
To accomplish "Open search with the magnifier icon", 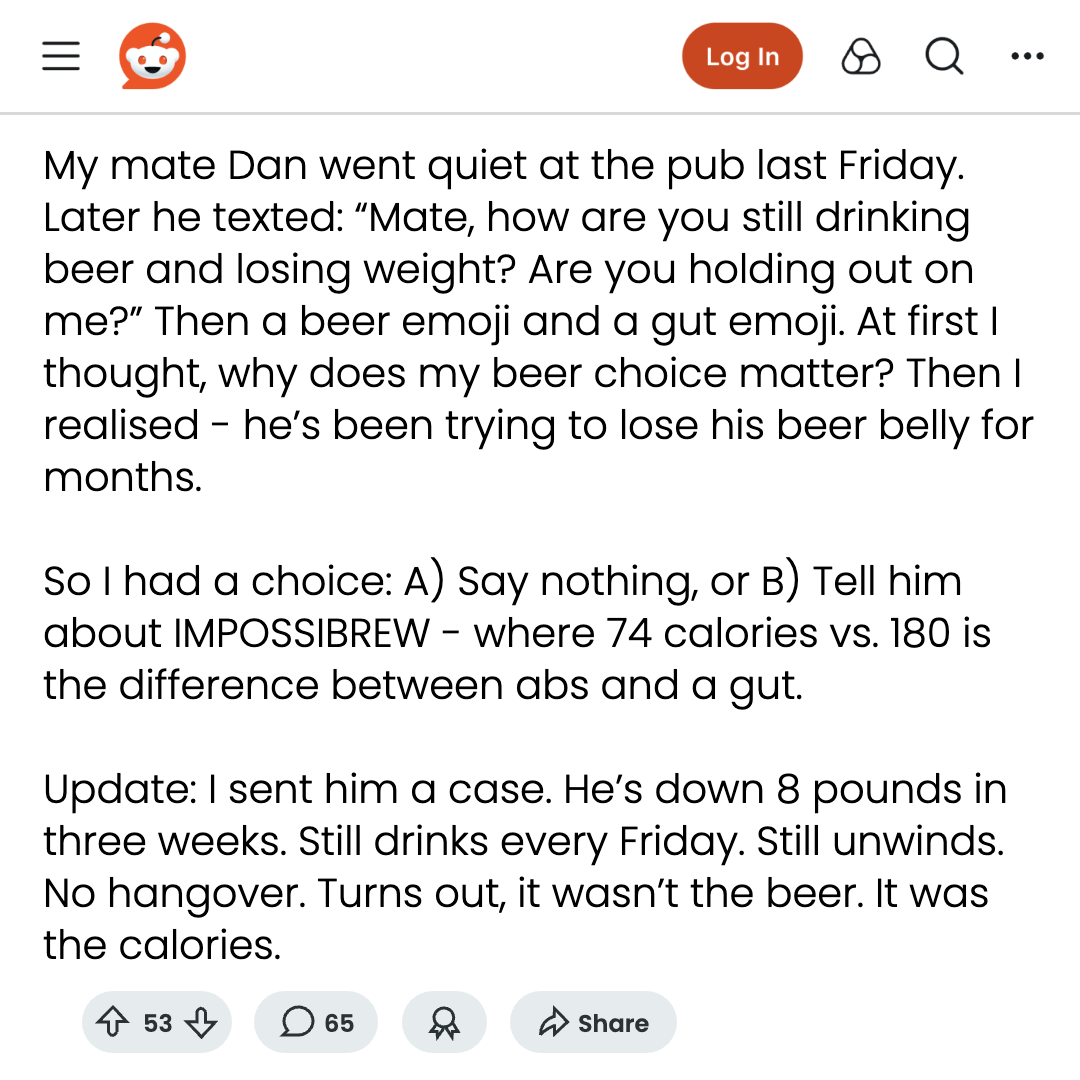I will 944,56.
